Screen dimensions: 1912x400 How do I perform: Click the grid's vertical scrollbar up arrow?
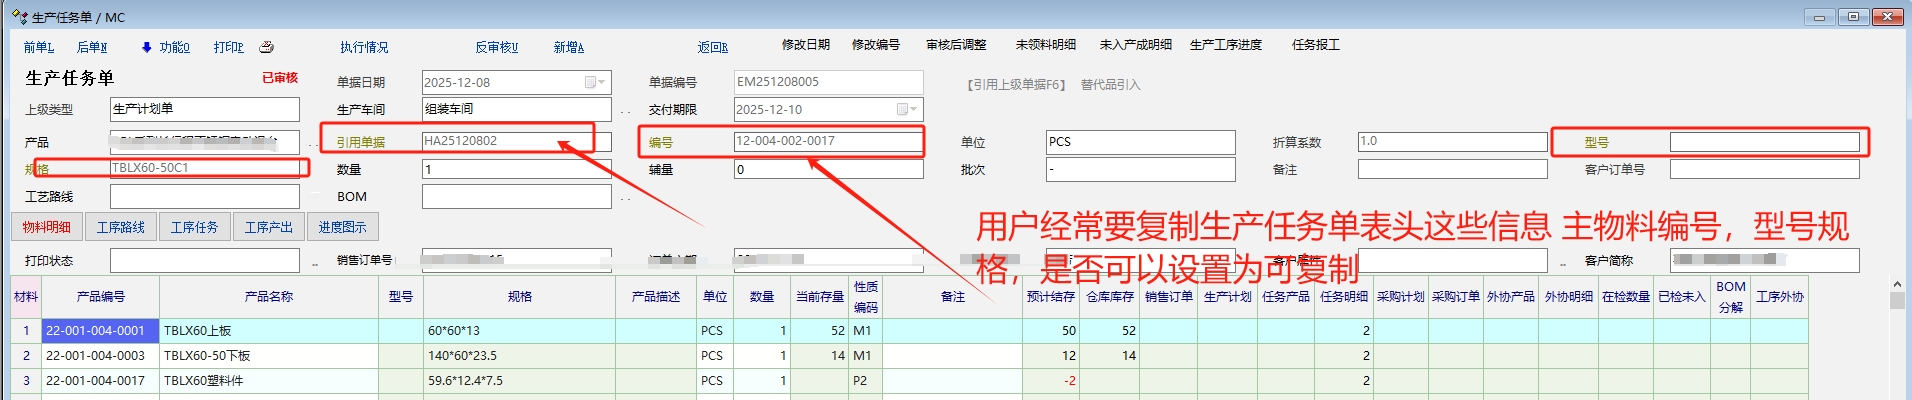point(1897,285)
